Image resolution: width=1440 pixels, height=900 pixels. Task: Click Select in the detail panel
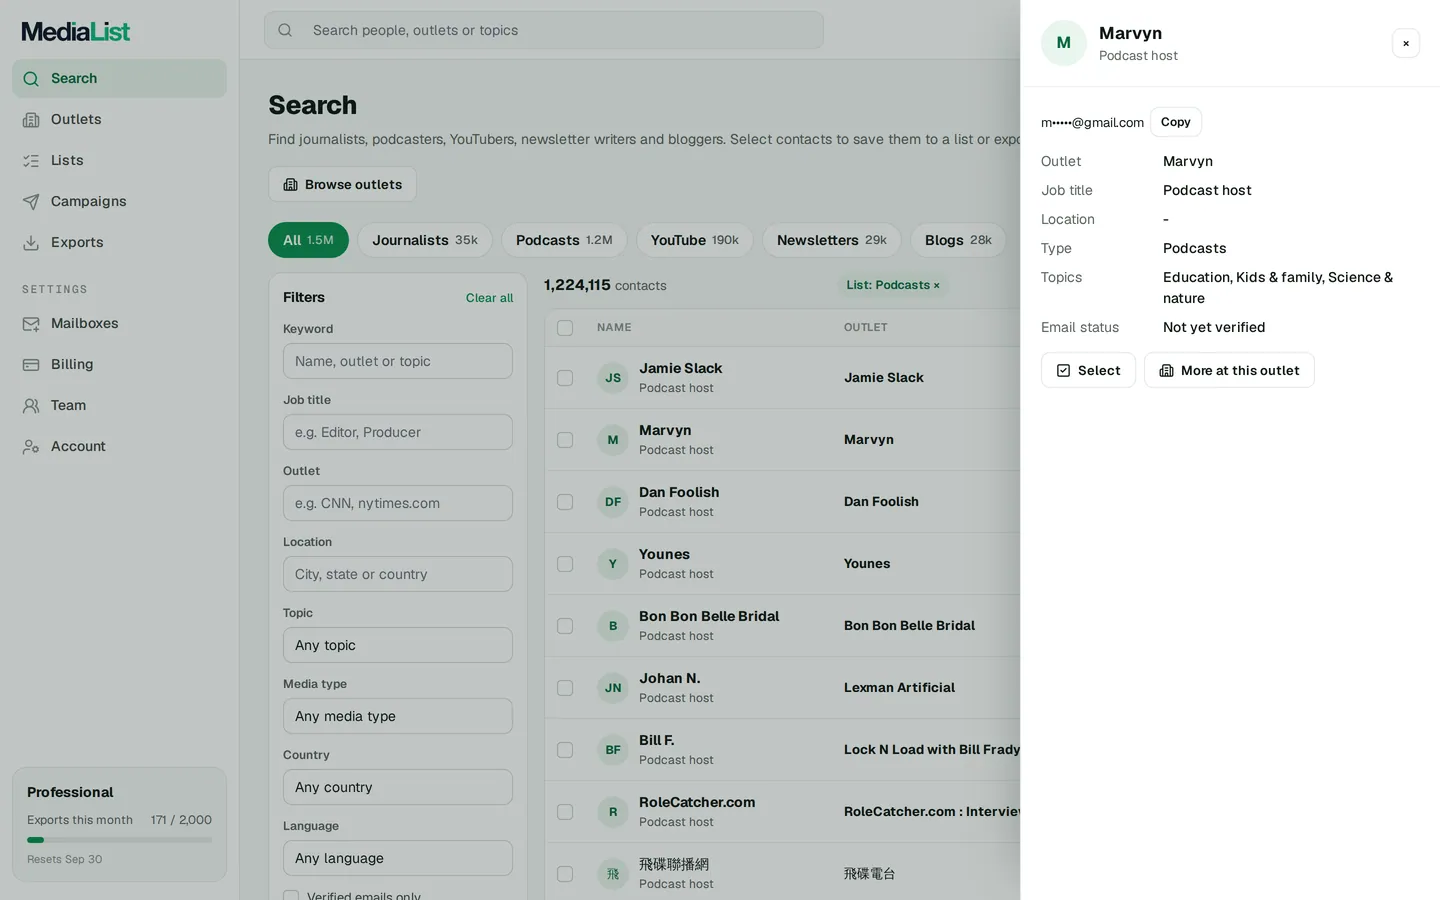click(1088, 370)
